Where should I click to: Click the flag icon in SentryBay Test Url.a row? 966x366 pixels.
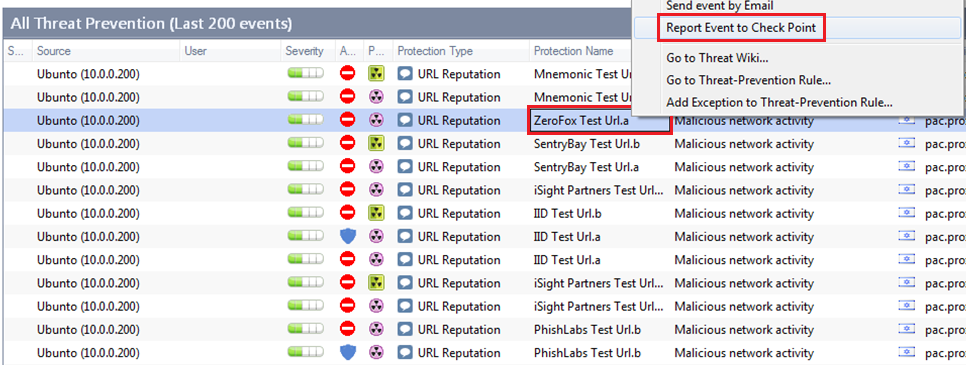tap(906, 167)
